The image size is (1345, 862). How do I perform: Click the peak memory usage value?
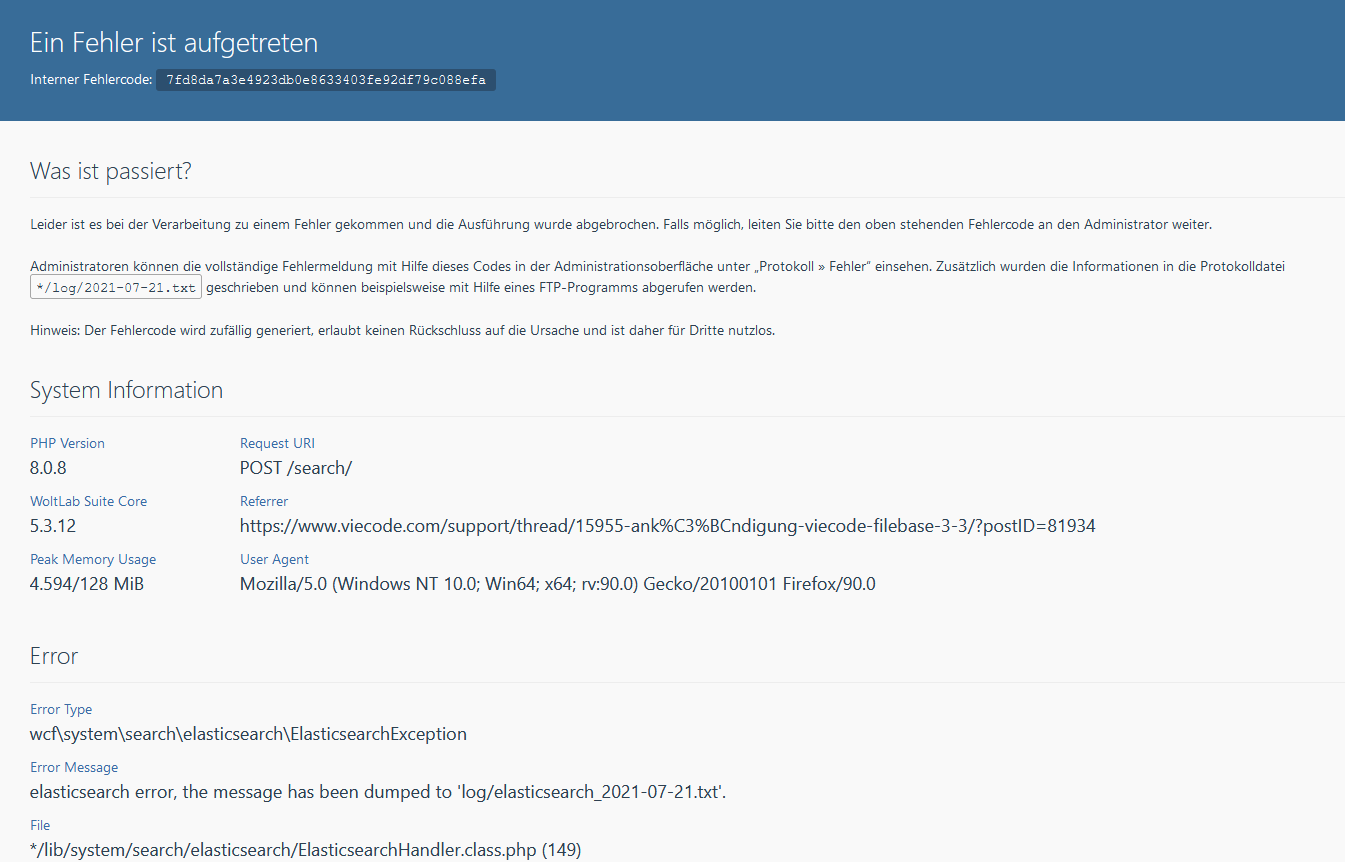87,583
